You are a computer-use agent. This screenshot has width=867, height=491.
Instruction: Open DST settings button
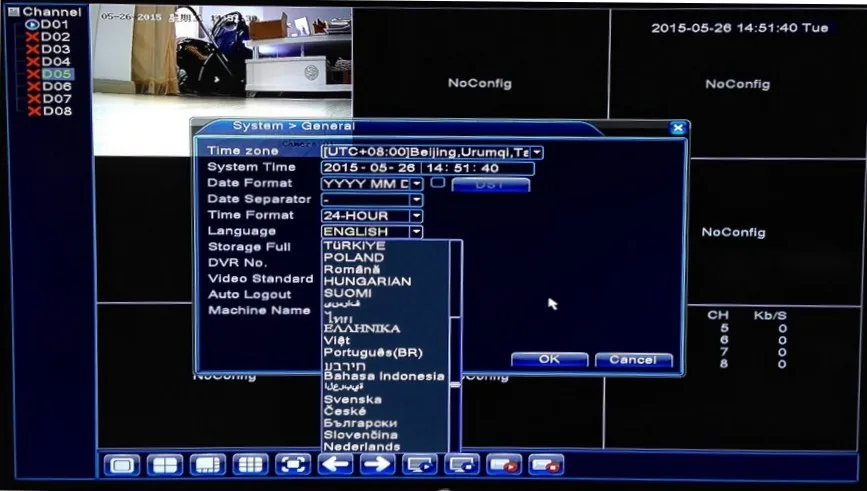click(490, 184)
